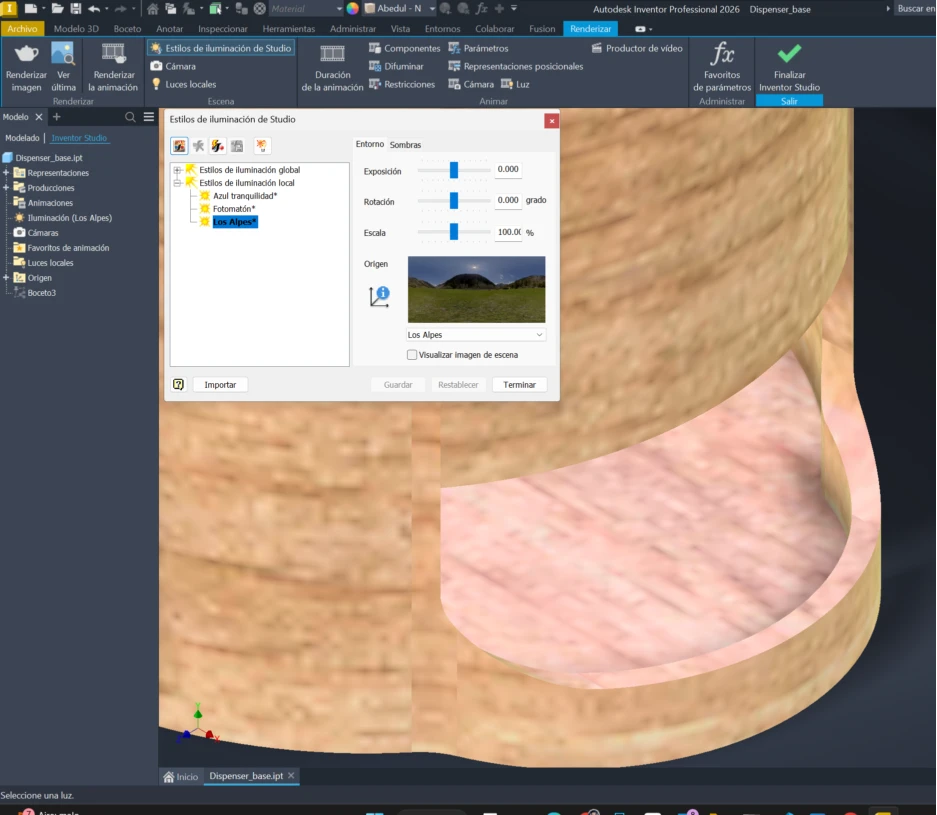Viewport: 937px width, 815px height.
Task: Click the Los Alpes environment thumbnail
Action: pyautogui.click(x=476, y=289)
